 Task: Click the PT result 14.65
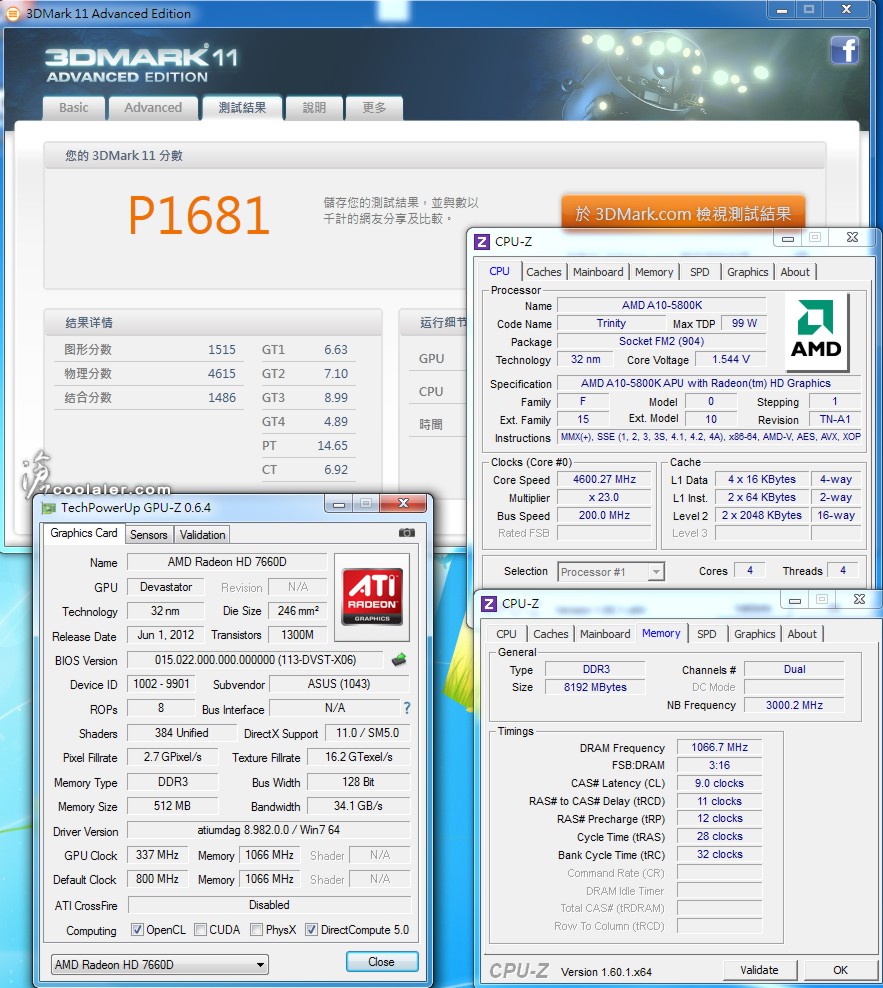click(332, 445)
